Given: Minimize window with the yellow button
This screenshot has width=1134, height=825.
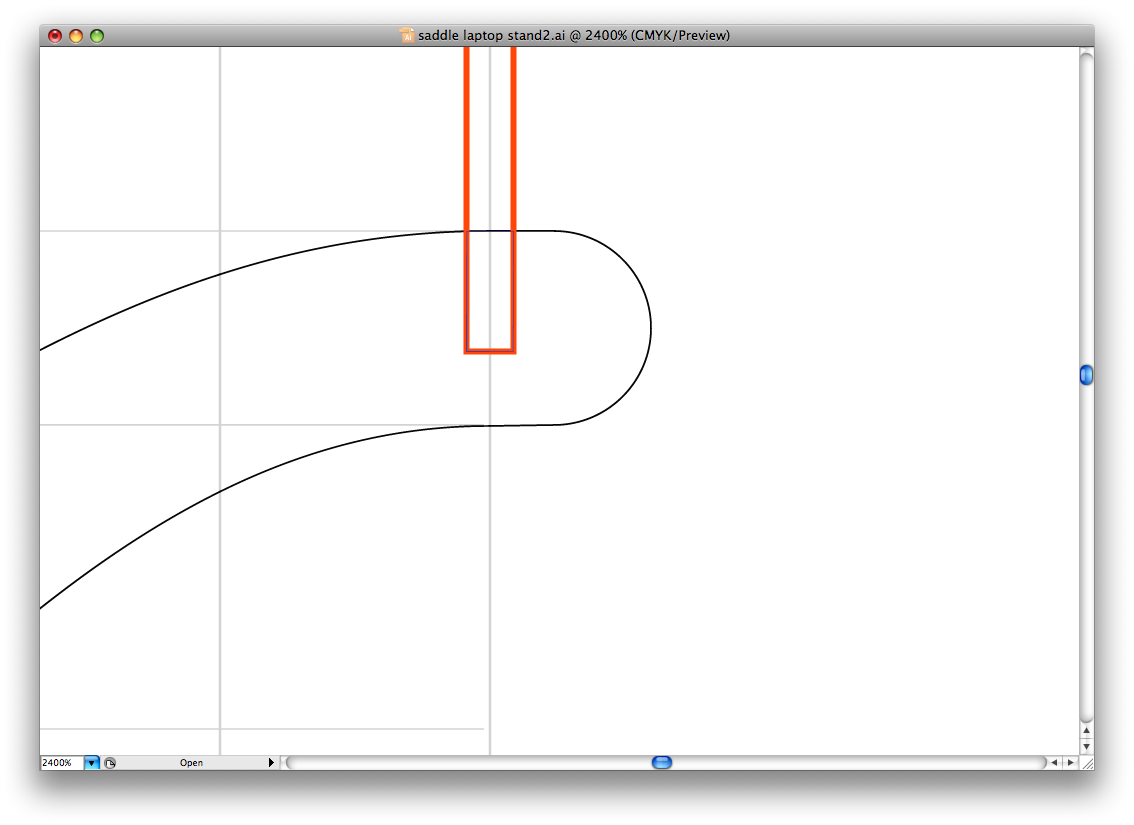Looking at the screenshot, I should (x=76, y=35).
